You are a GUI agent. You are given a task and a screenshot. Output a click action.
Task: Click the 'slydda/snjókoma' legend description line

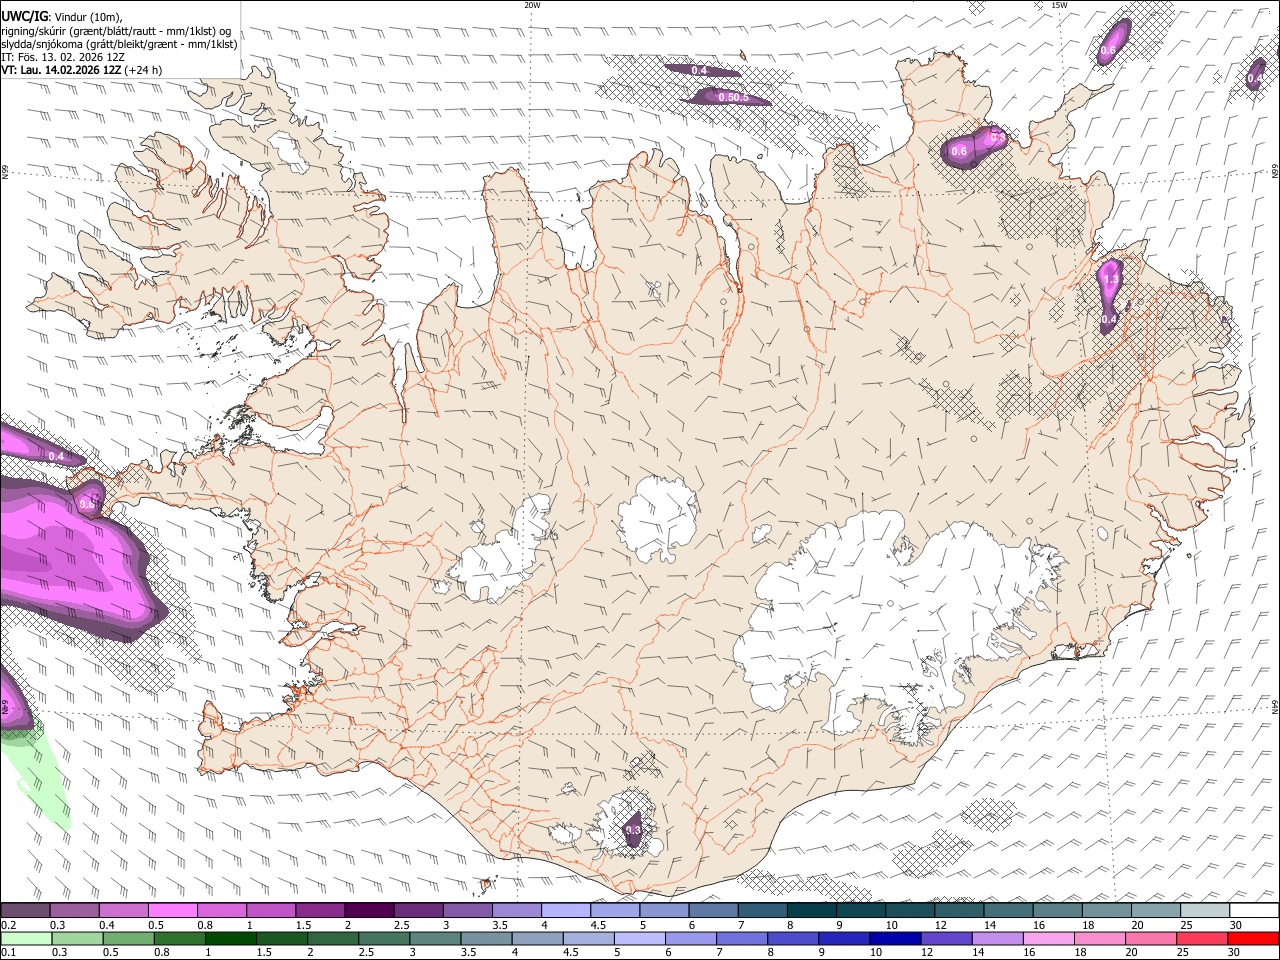[119, 44]
